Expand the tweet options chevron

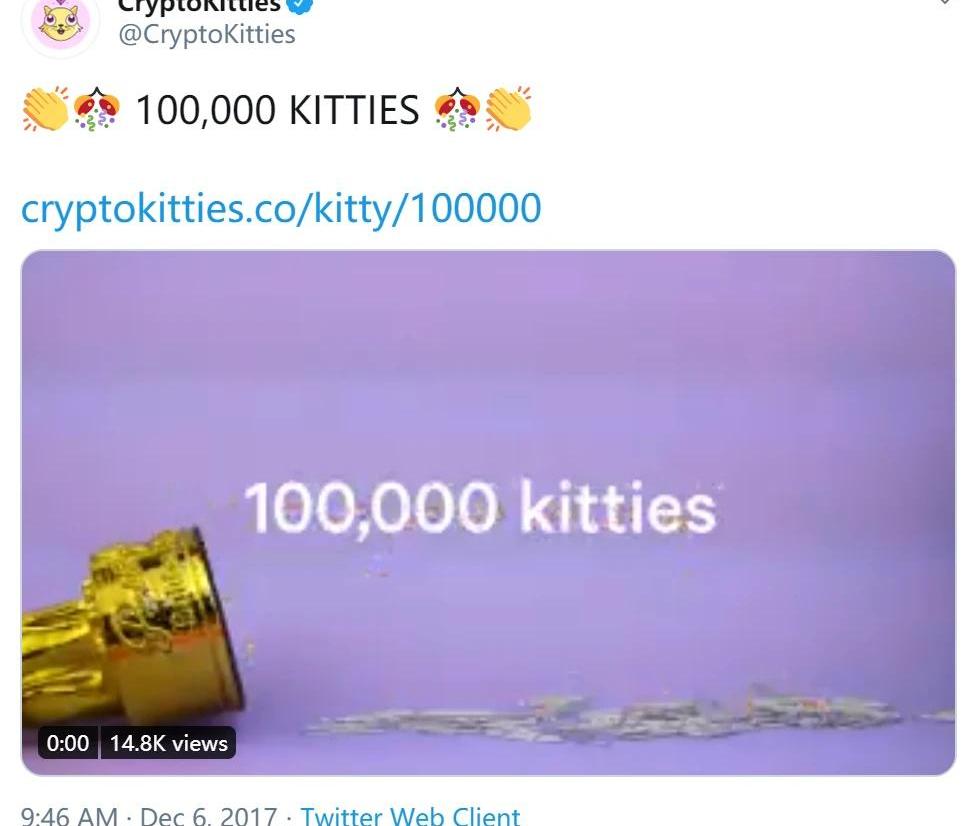coord(946,2)
